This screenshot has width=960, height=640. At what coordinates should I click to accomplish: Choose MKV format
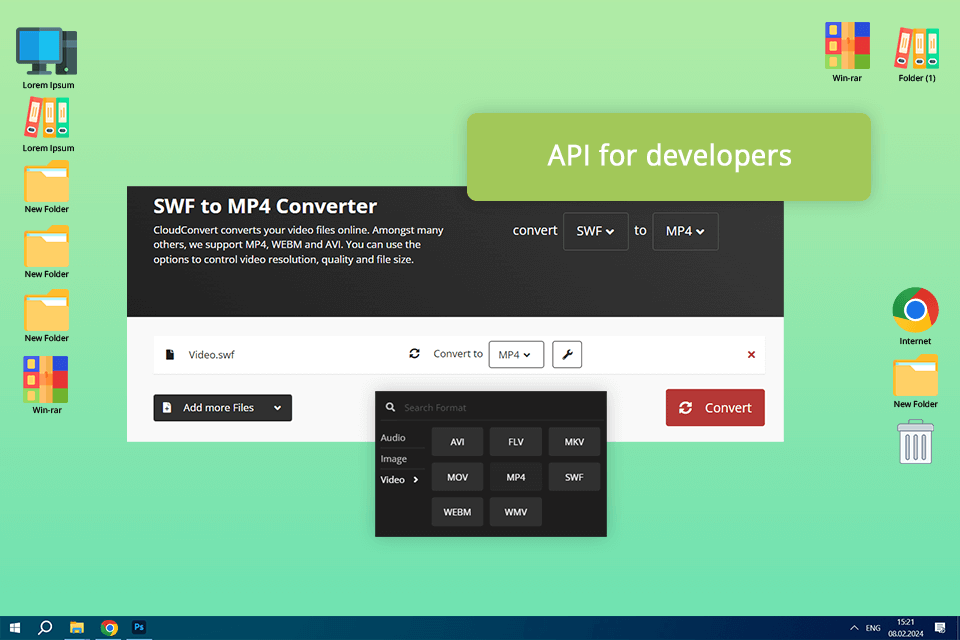574,442
